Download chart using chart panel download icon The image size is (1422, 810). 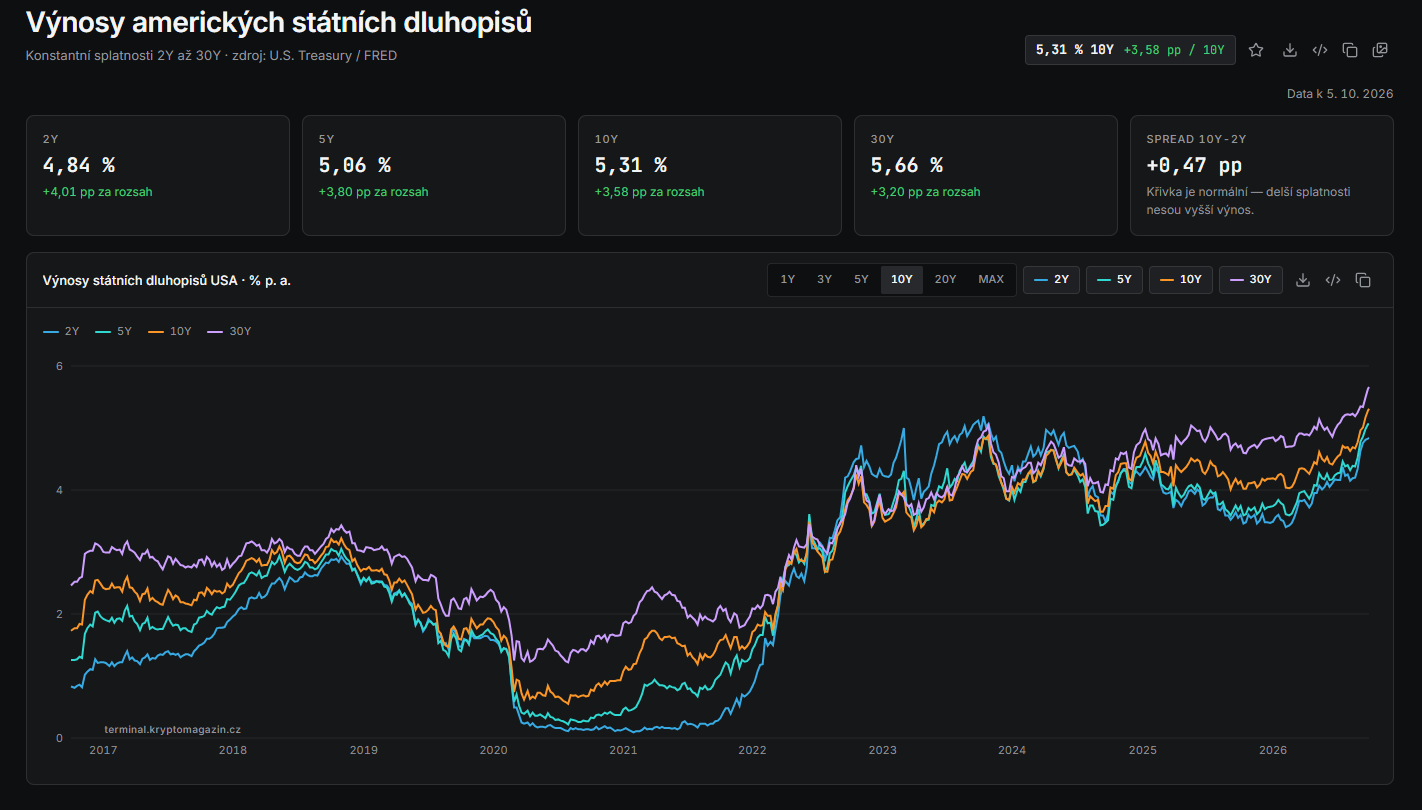1303,280
